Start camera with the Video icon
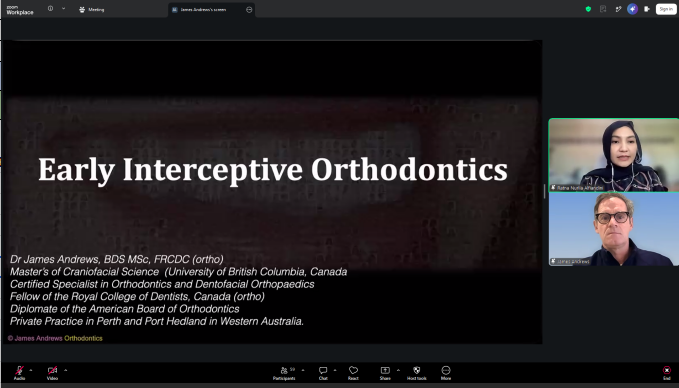 pyautogui.click(x=52, y=370)
